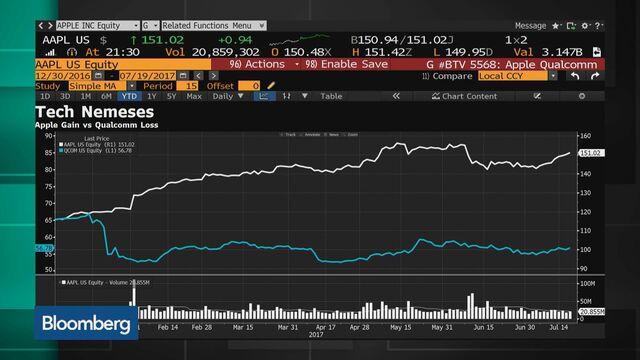Toggle the AAPL Volume legend checkbox

(x=64, y=282)
